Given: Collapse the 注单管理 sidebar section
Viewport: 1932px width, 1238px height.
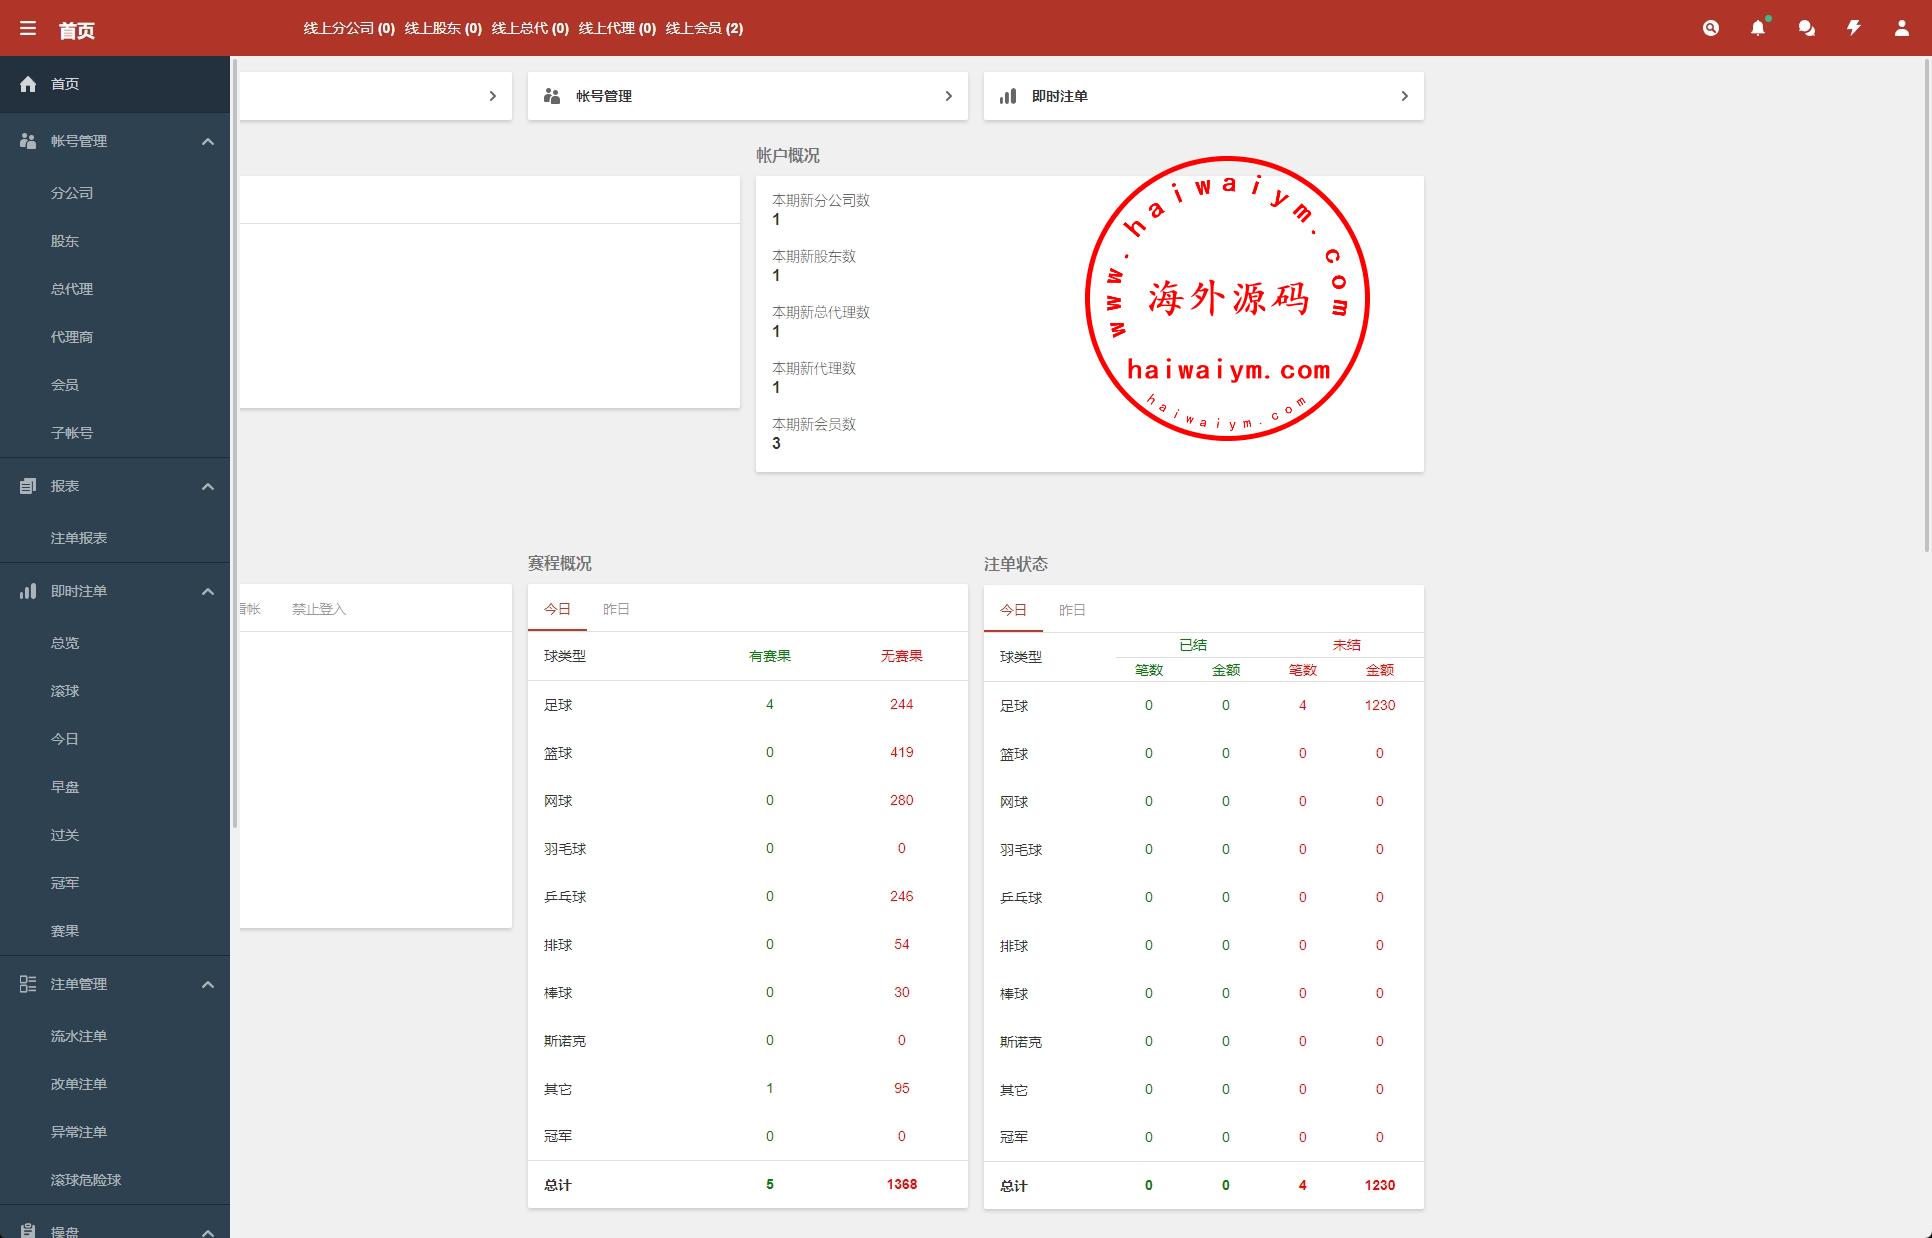Looking at the screenshot, I should pos(208,985).
